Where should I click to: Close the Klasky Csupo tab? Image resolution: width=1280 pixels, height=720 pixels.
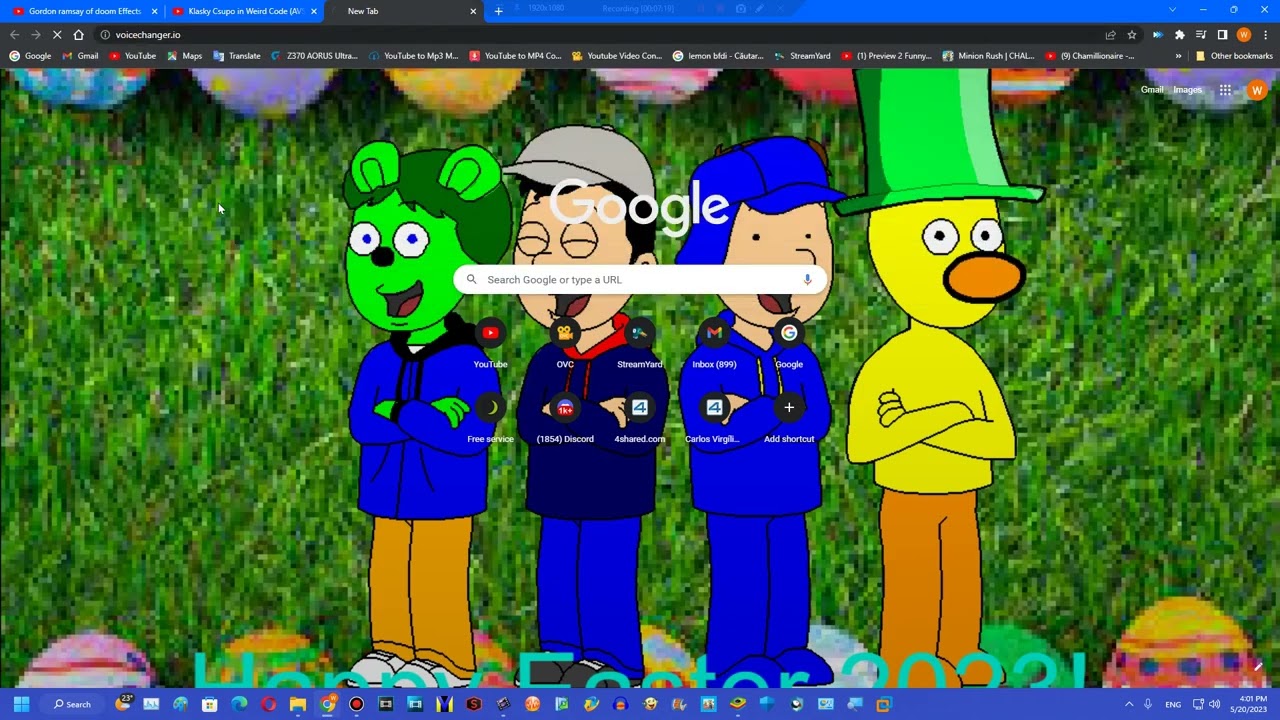point(314,11)
